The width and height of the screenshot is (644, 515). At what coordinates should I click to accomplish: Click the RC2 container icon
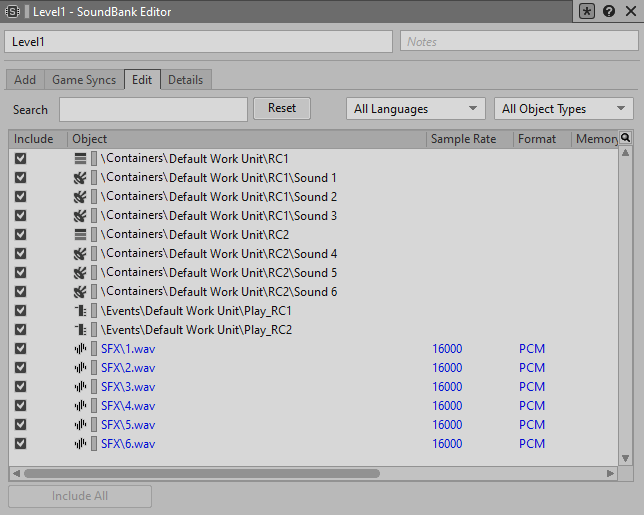click(x=81, y=235)
